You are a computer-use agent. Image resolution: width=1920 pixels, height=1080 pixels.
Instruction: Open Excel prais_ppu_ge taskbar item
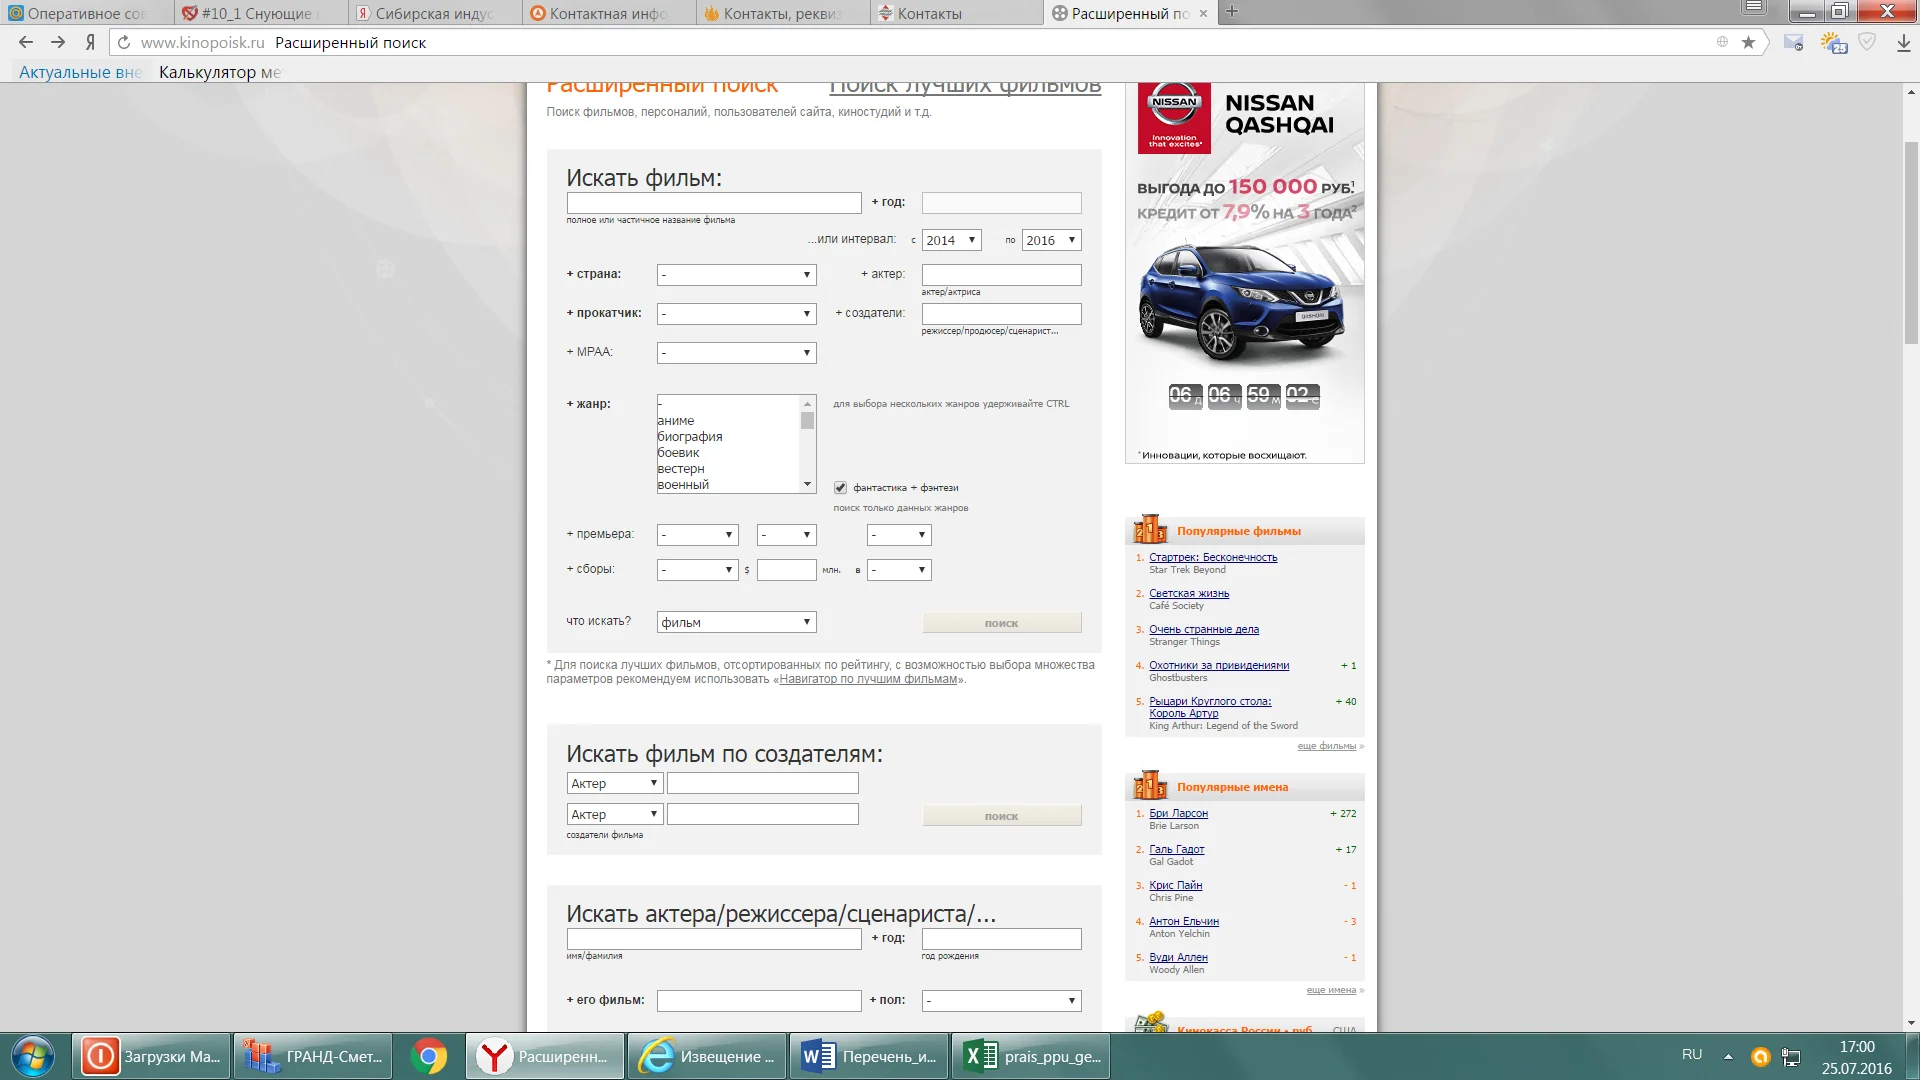(1030, 1056)
